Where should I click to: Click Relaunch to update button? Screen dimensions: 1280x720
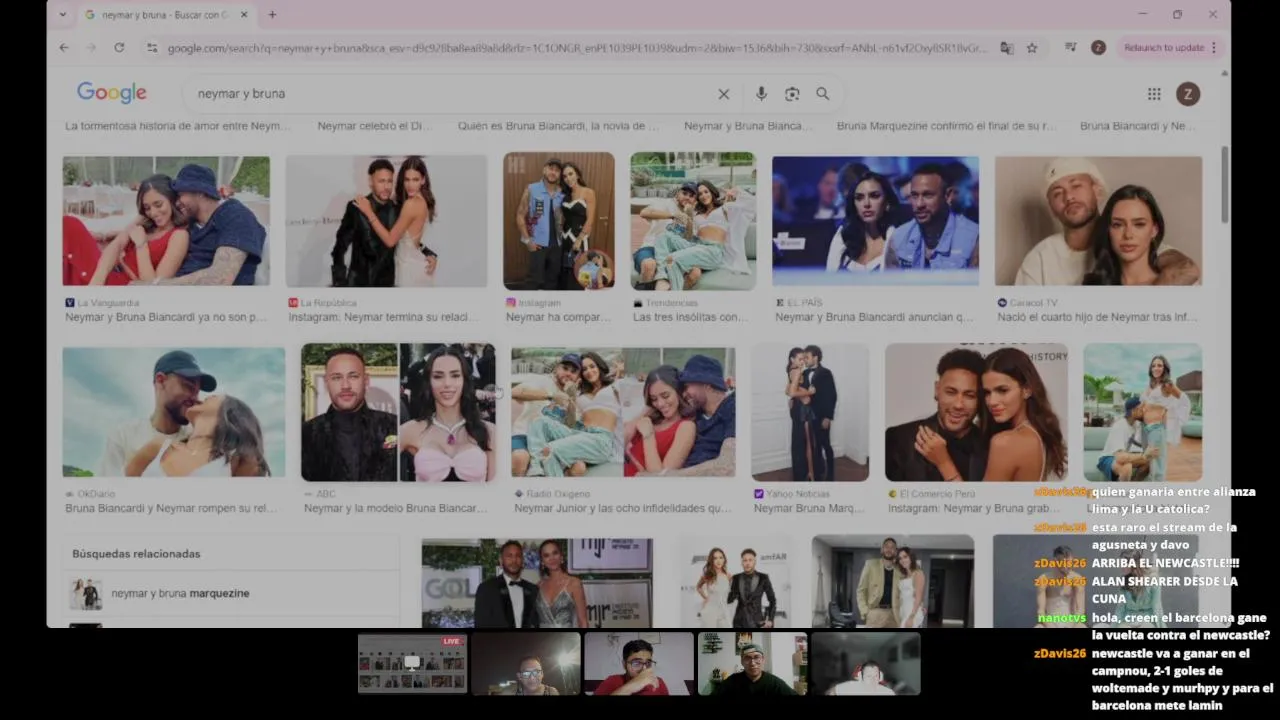(1170, 47)
